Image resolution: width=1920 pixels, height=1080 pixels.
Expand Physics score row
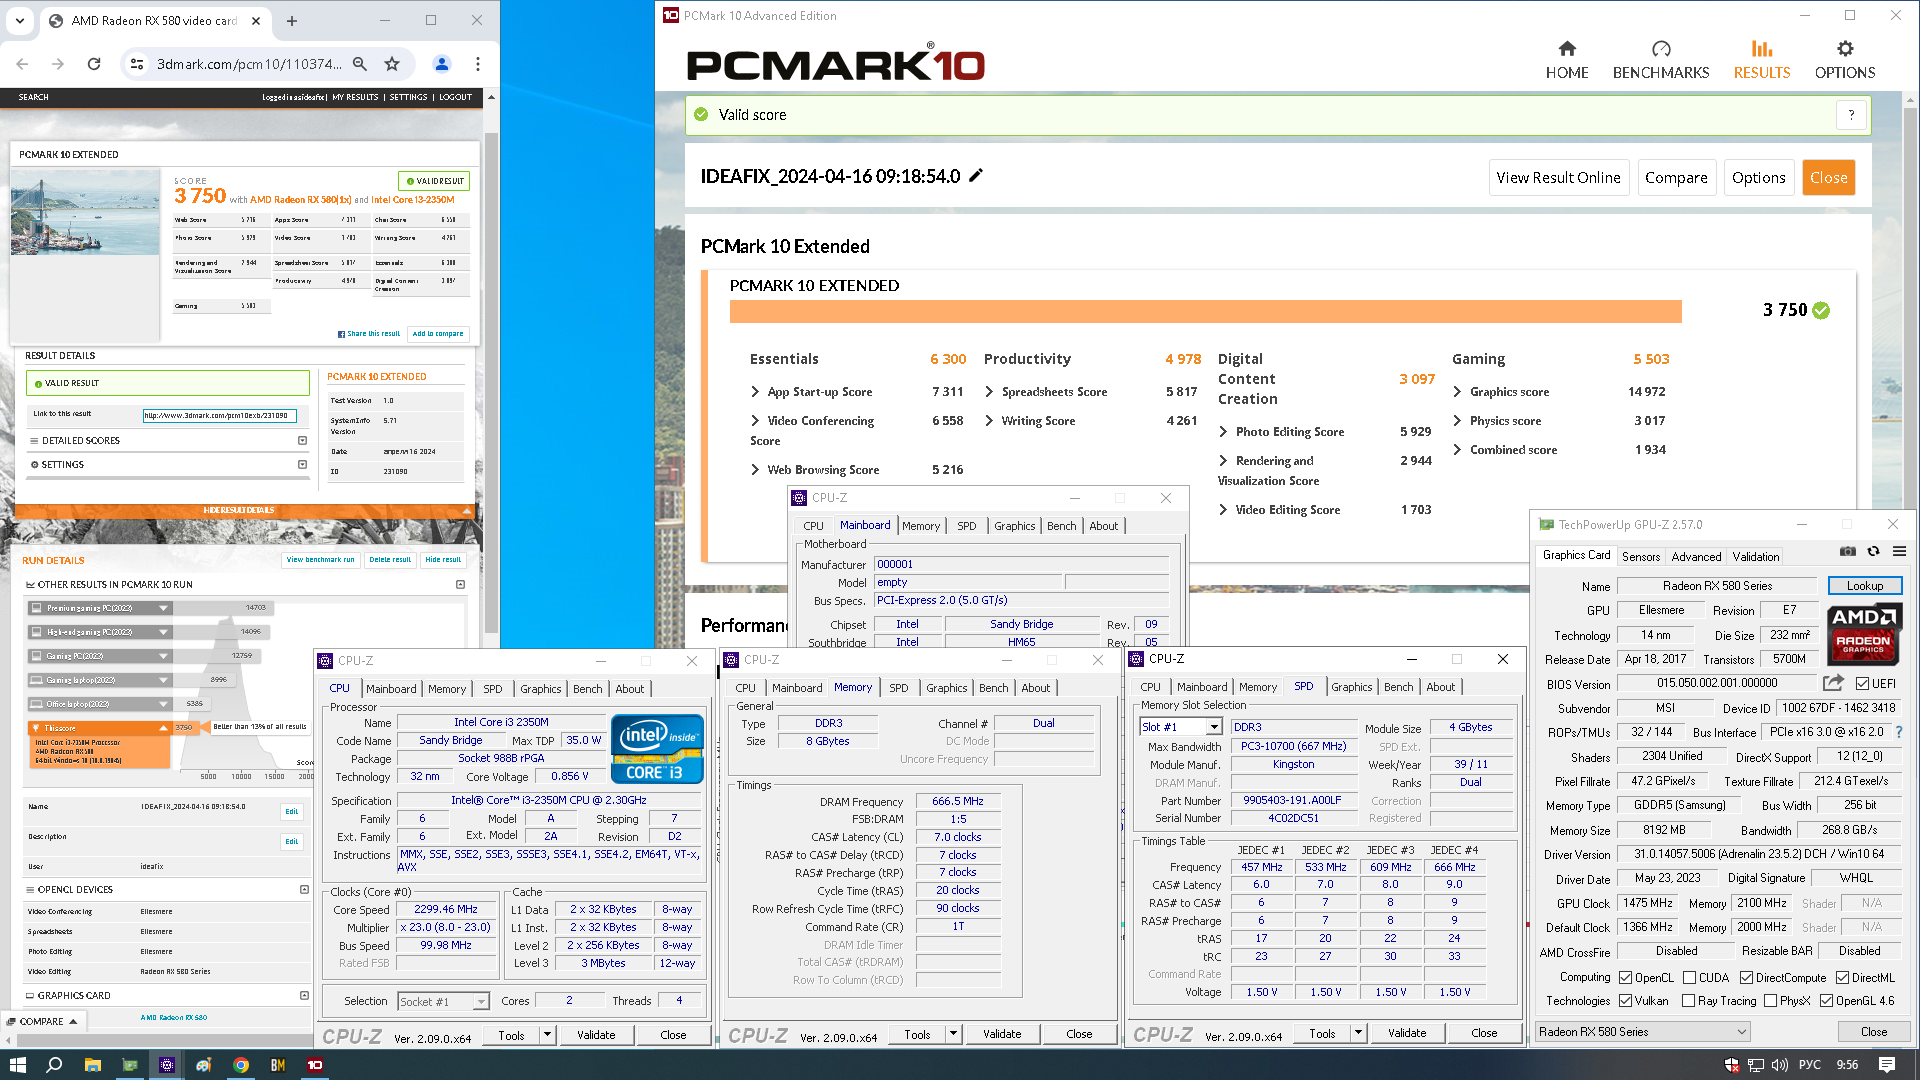click(x=1457, y=421)
